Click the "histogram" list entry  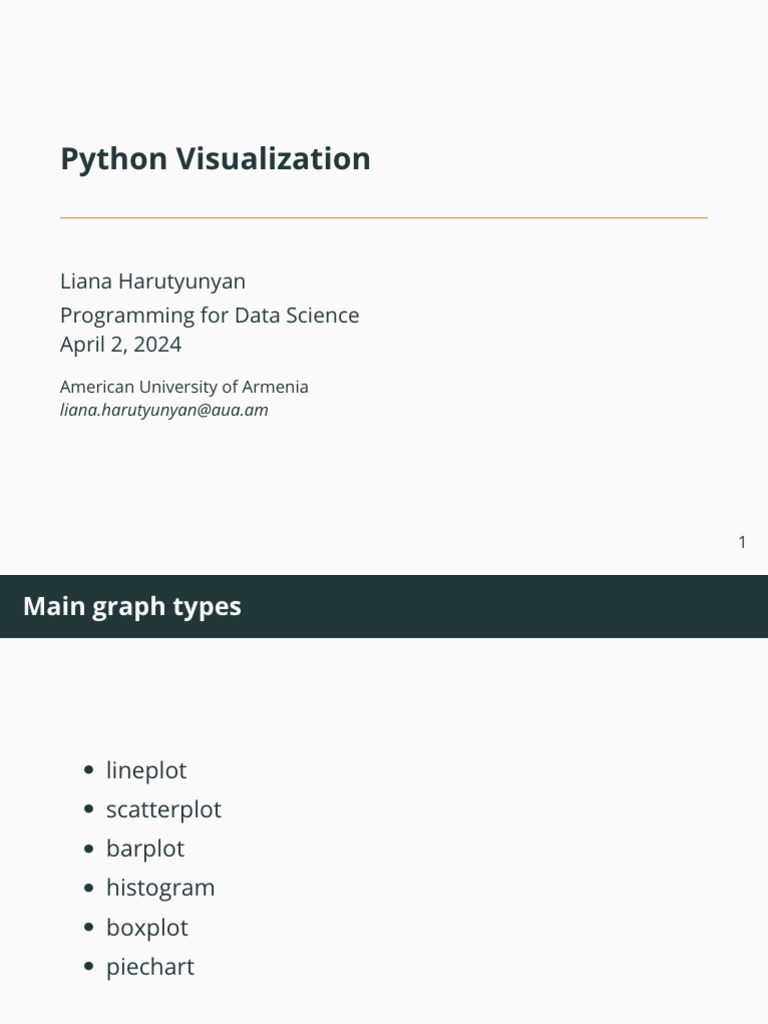click(160, 888)
